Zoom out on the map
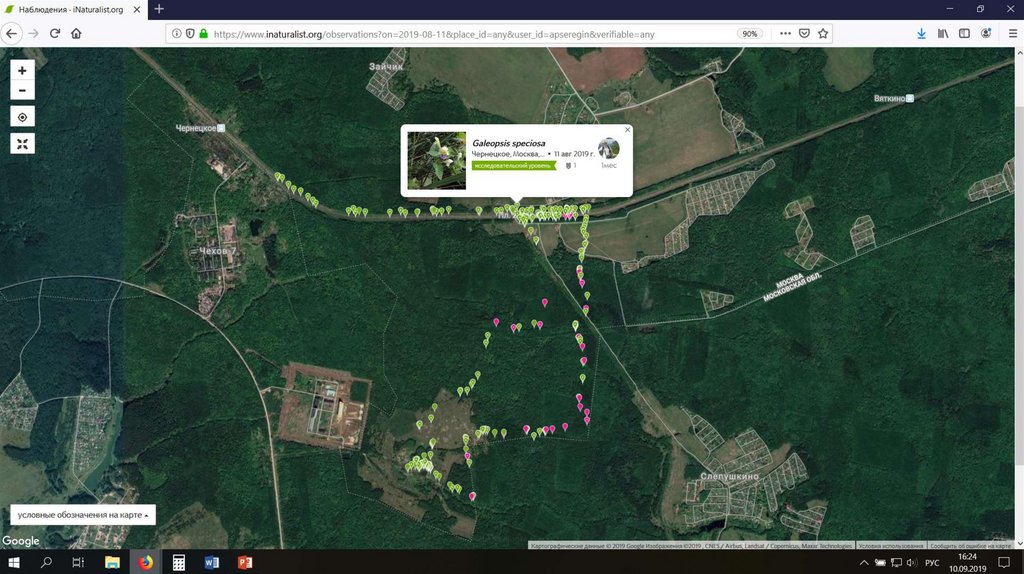The width and height of the screenshot is (1024, 574). (22, 90)
